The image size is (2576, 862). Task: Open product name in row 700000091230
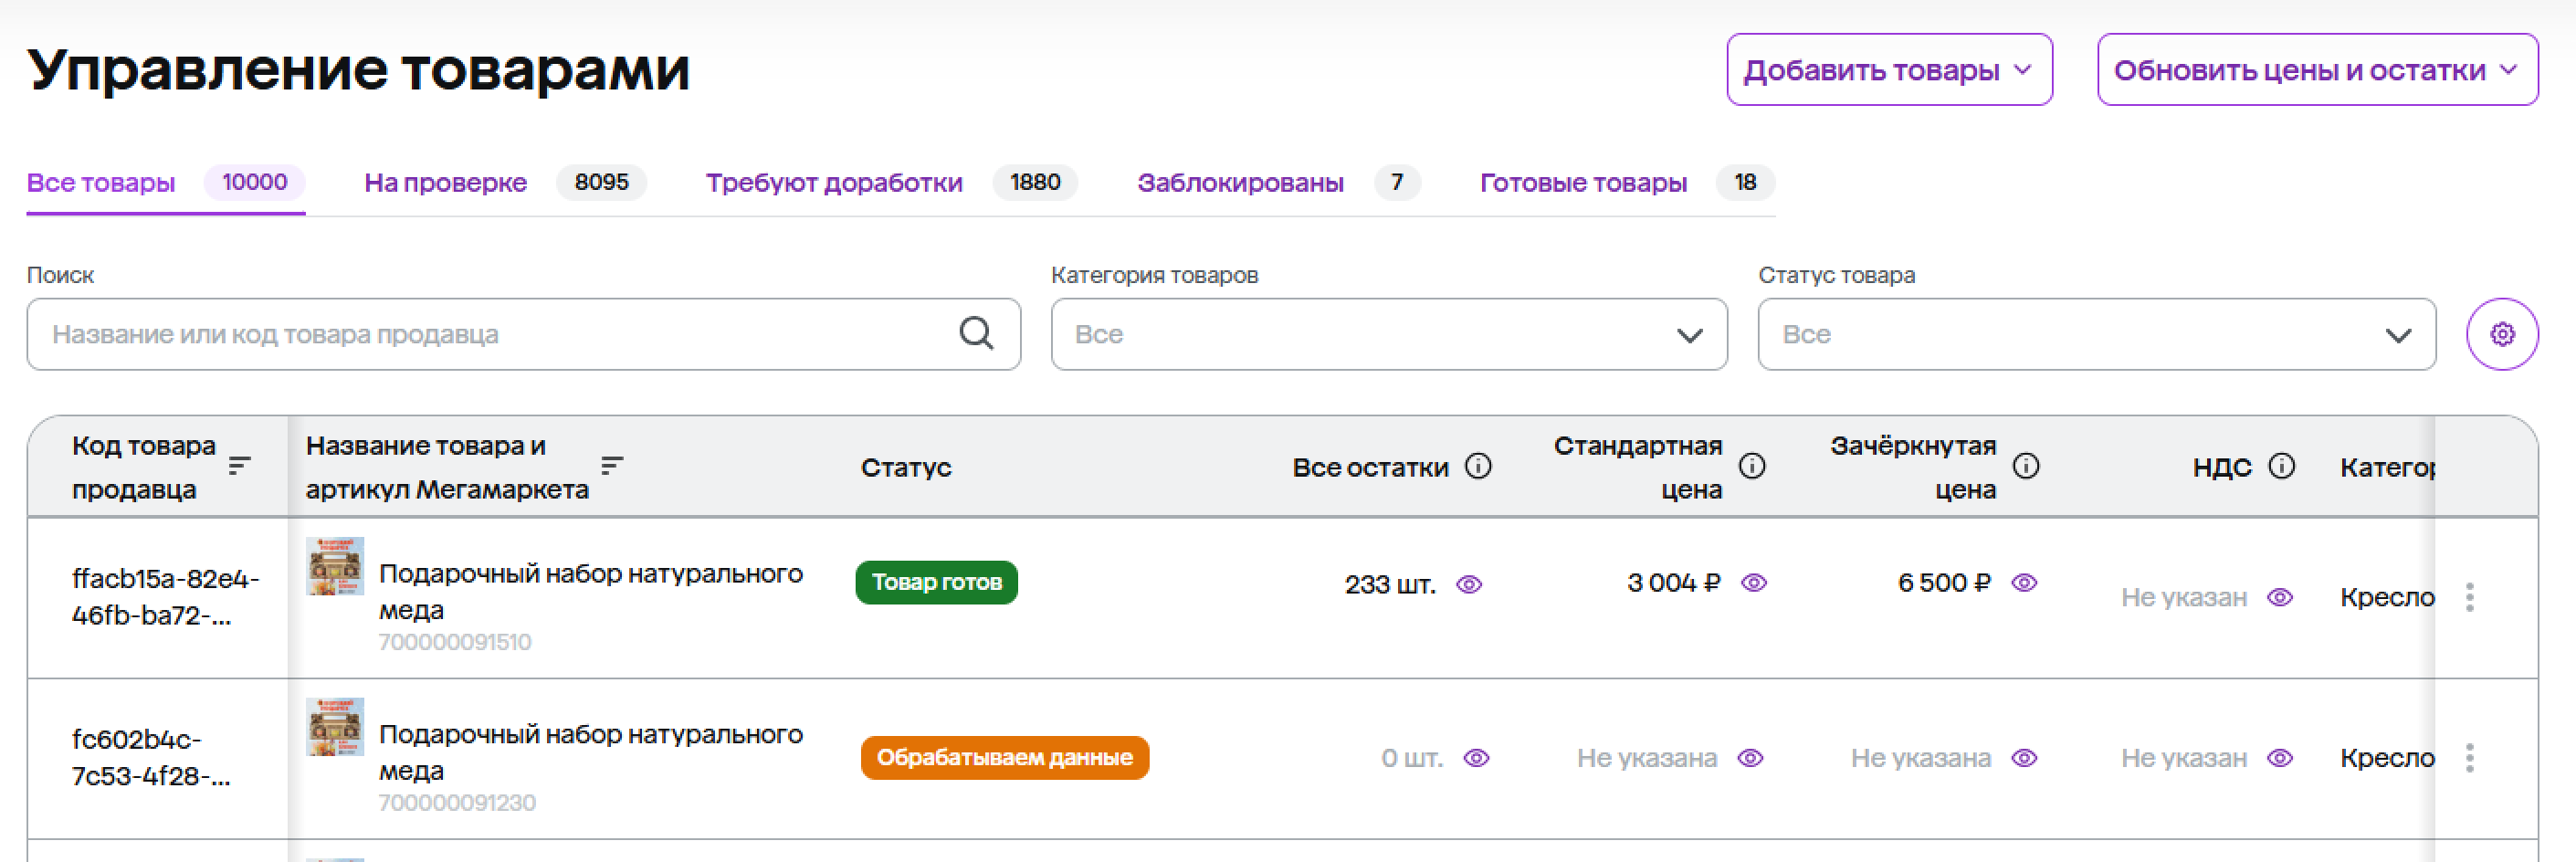tap(590, 752)
